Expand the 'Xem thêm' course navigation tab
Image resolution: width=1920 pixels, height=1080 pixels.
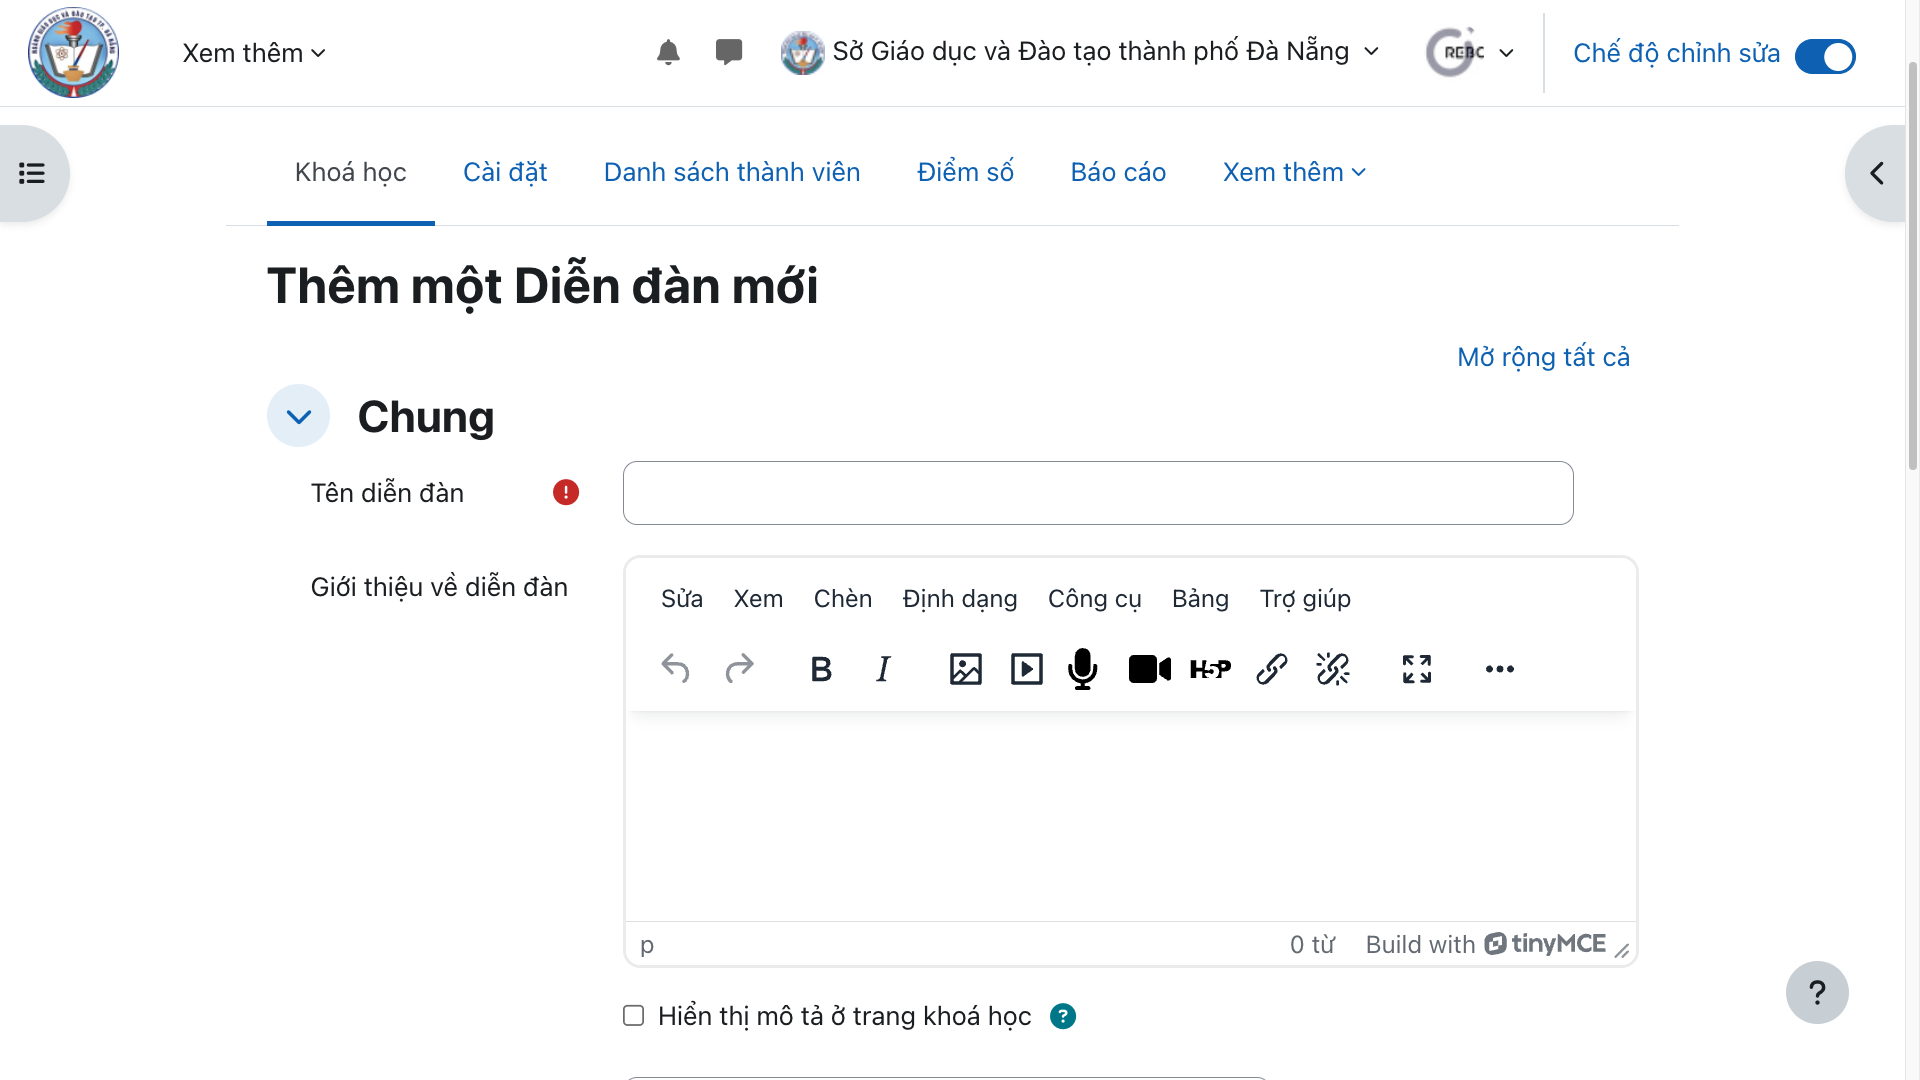point(1294,172)
